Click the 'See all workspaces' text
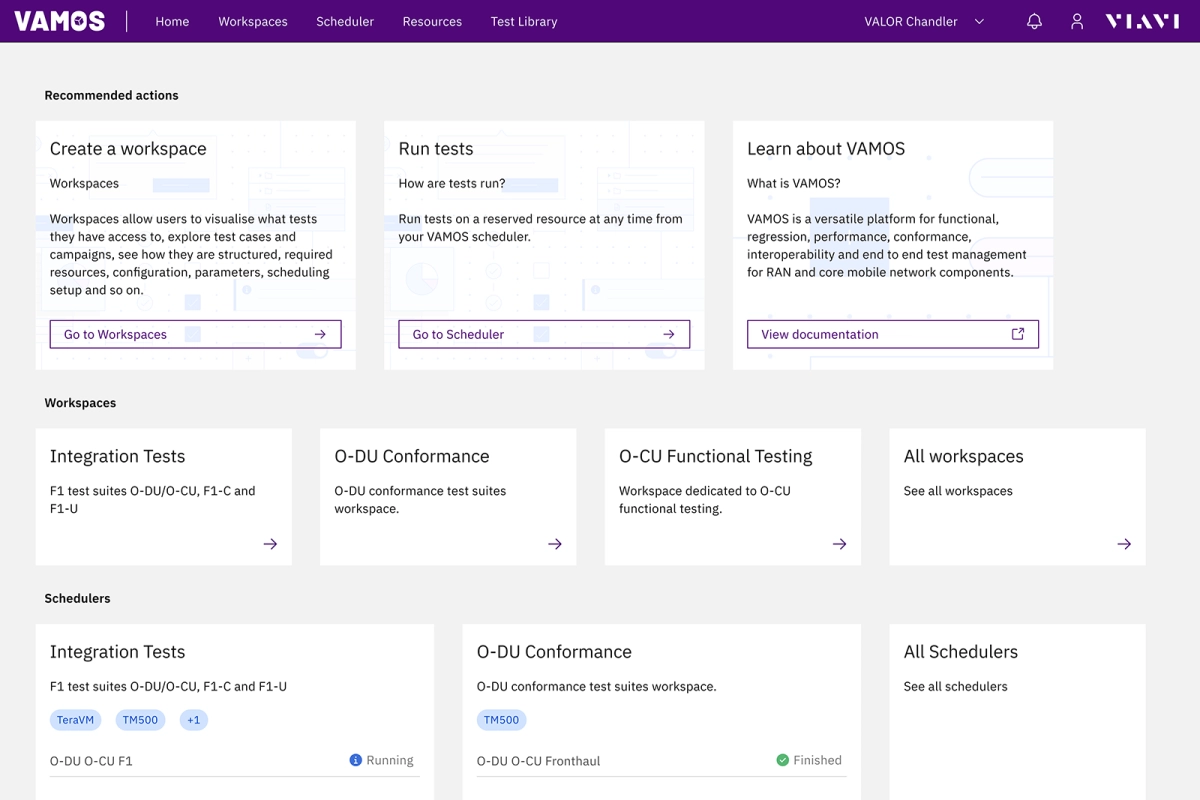 (x=958, y=491)
